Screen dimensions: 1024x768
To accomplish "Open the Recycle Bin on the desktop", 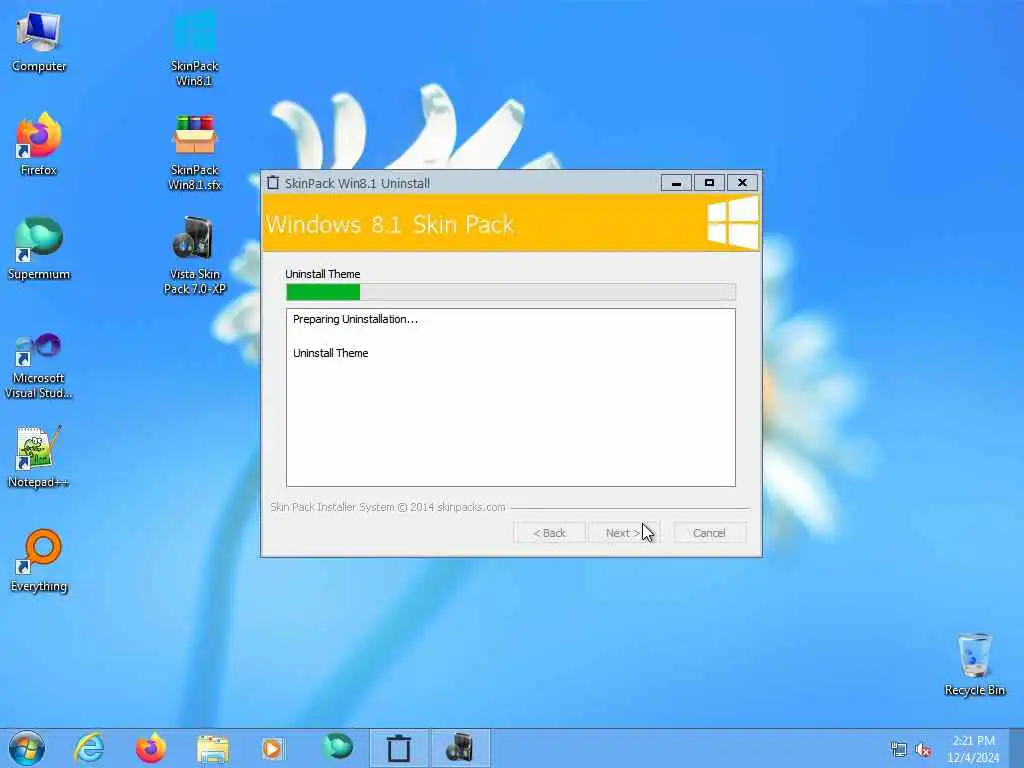I will (974, 665).
